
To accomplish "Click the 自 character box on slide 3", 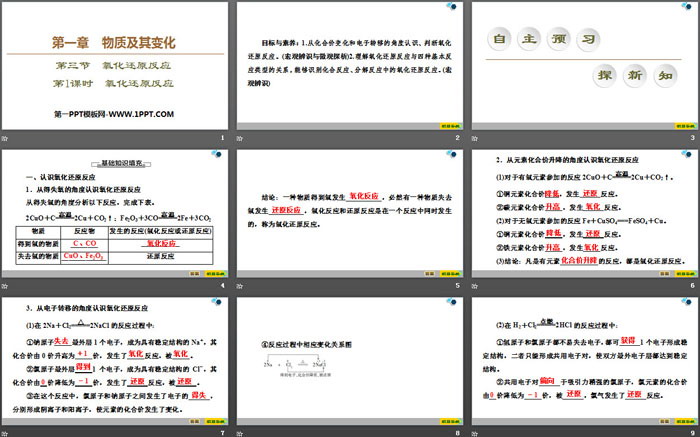I will tap(500, 40).
